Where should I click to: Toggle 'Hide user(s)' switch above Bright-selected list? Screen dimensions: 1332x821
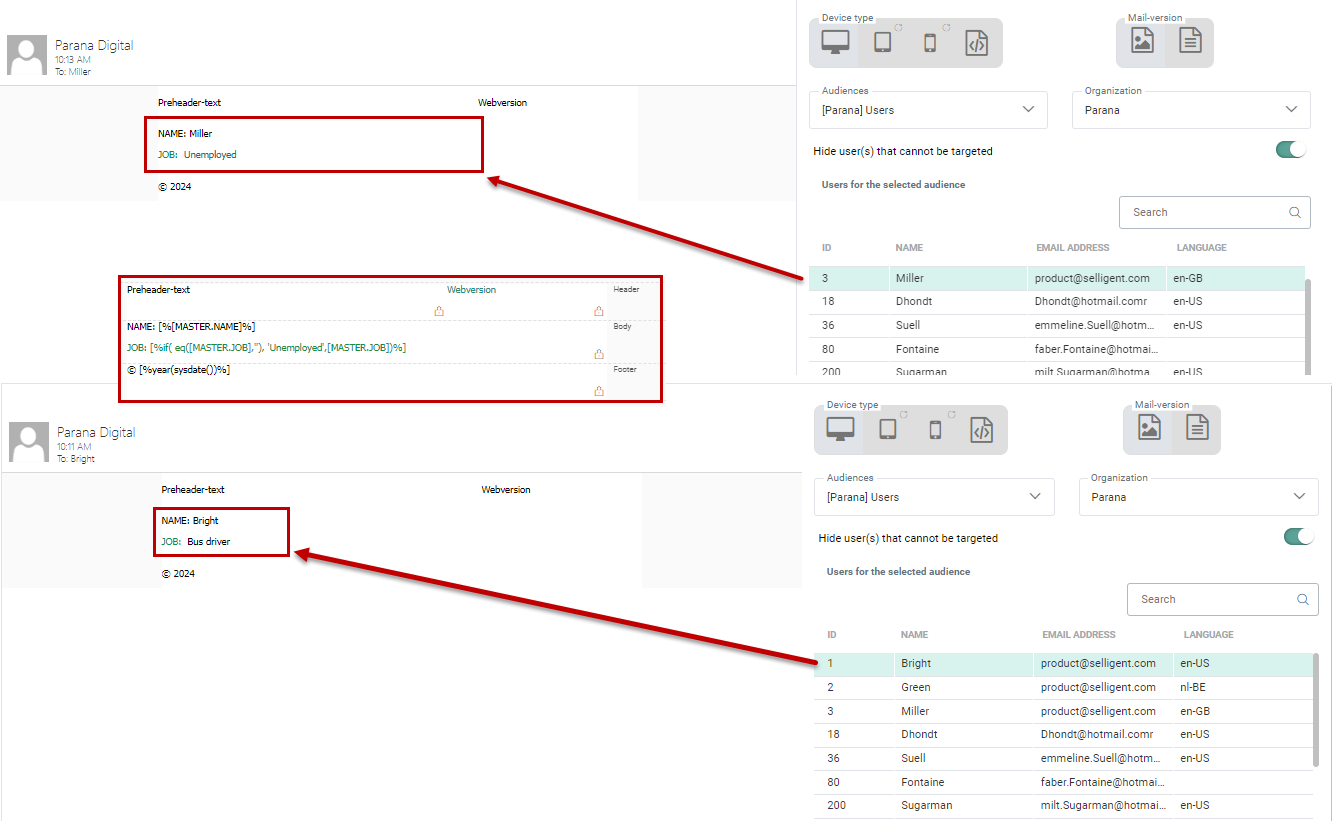pos(1298,537)
